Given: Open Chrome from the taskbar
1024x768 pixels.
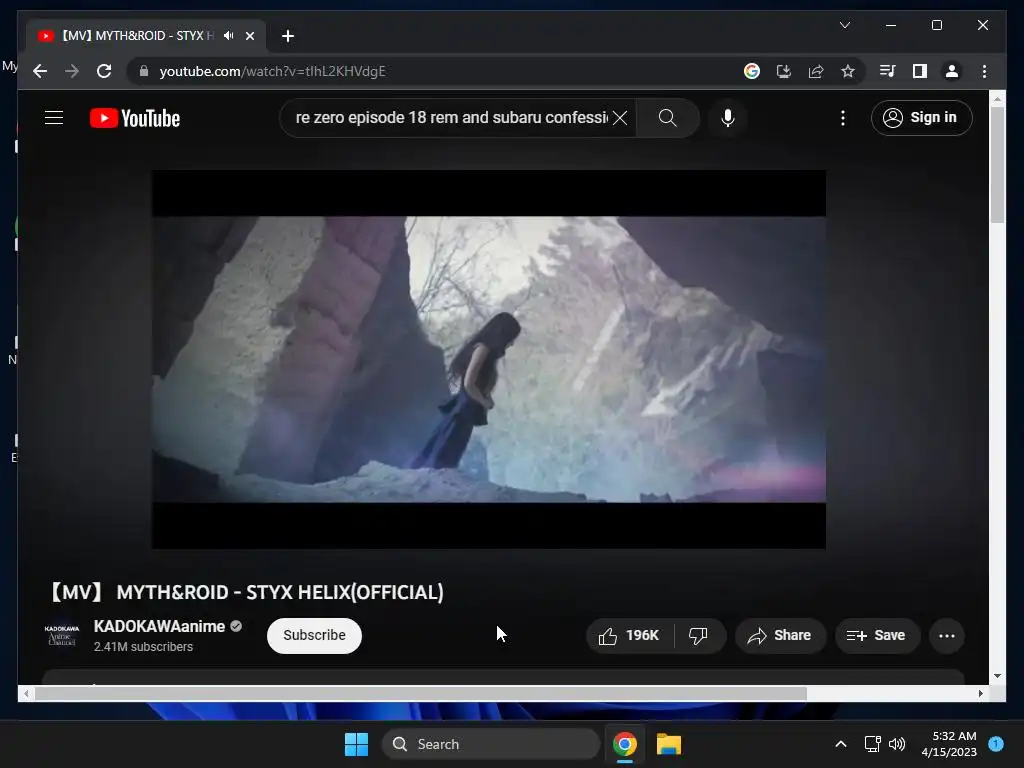Looking at the screenshot, I should (625, 744).
